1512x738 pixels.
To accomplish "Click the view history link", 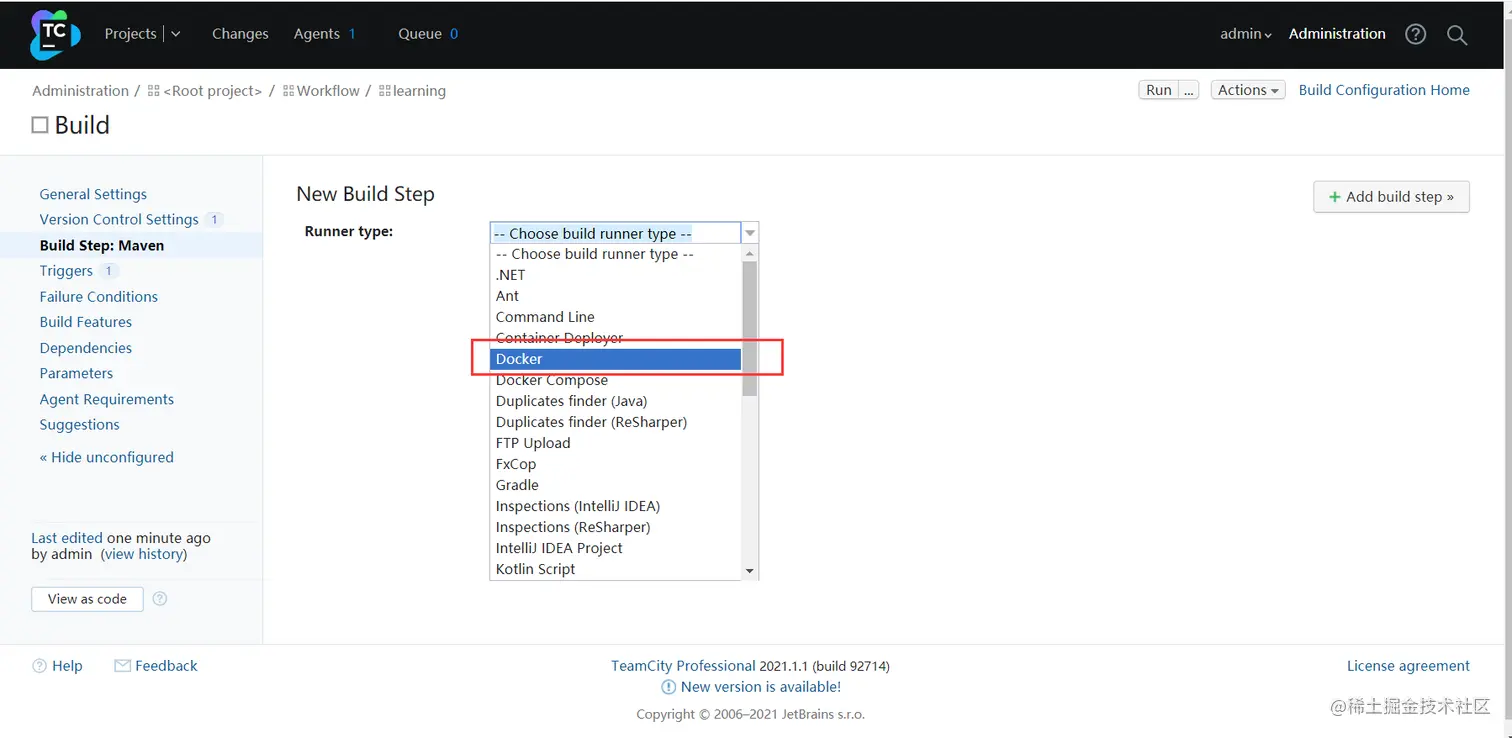I will [144, 554].
